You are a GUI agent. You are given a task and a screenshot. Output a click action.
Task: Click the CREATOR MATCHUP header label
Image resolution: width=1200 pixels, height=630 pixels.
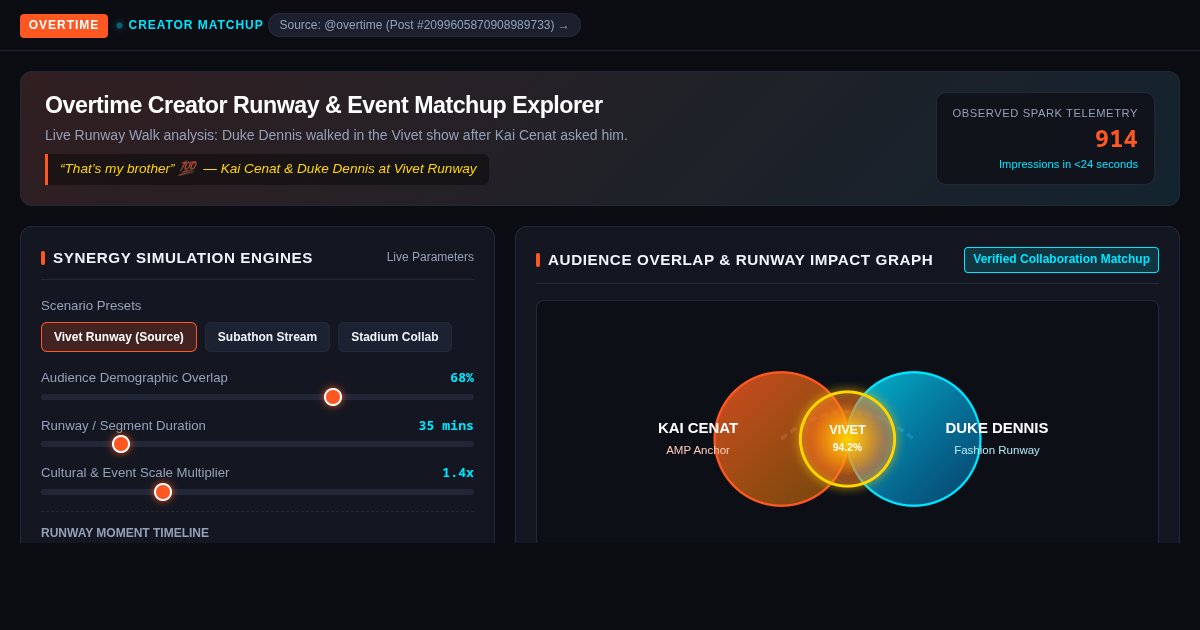point(196,25)
